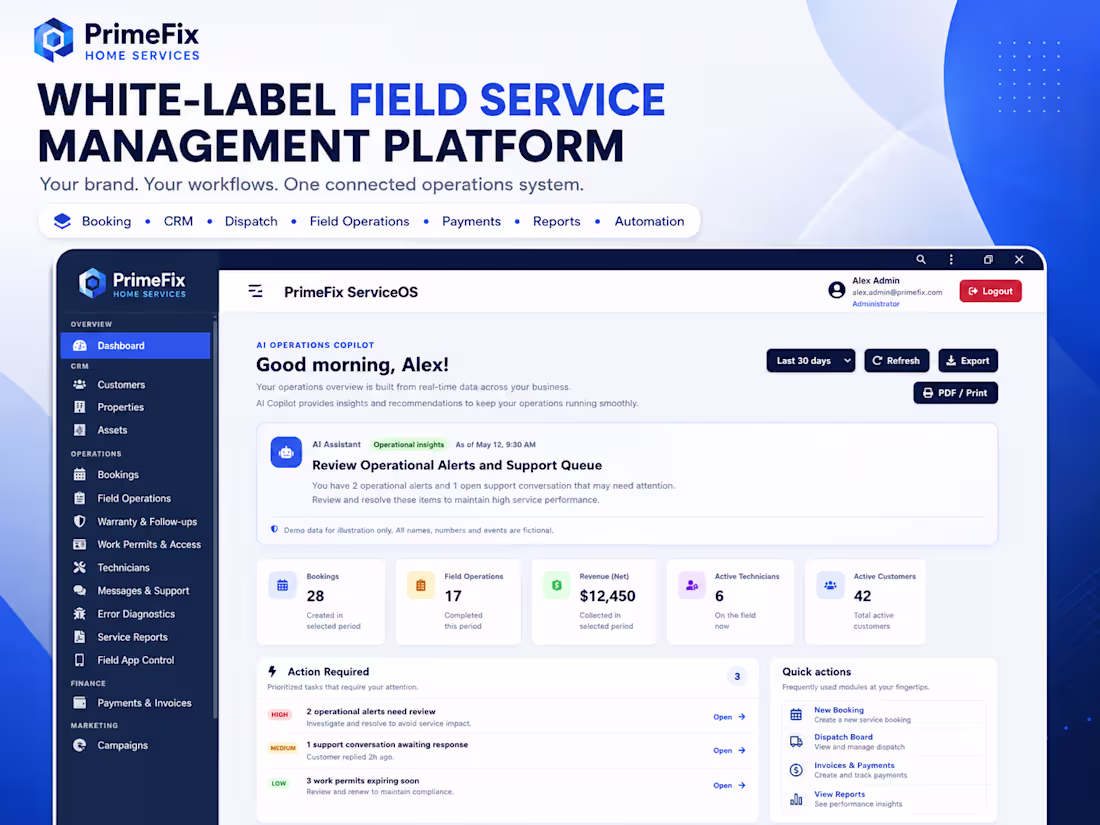Click the stacked layers icon before Booking

62,221
